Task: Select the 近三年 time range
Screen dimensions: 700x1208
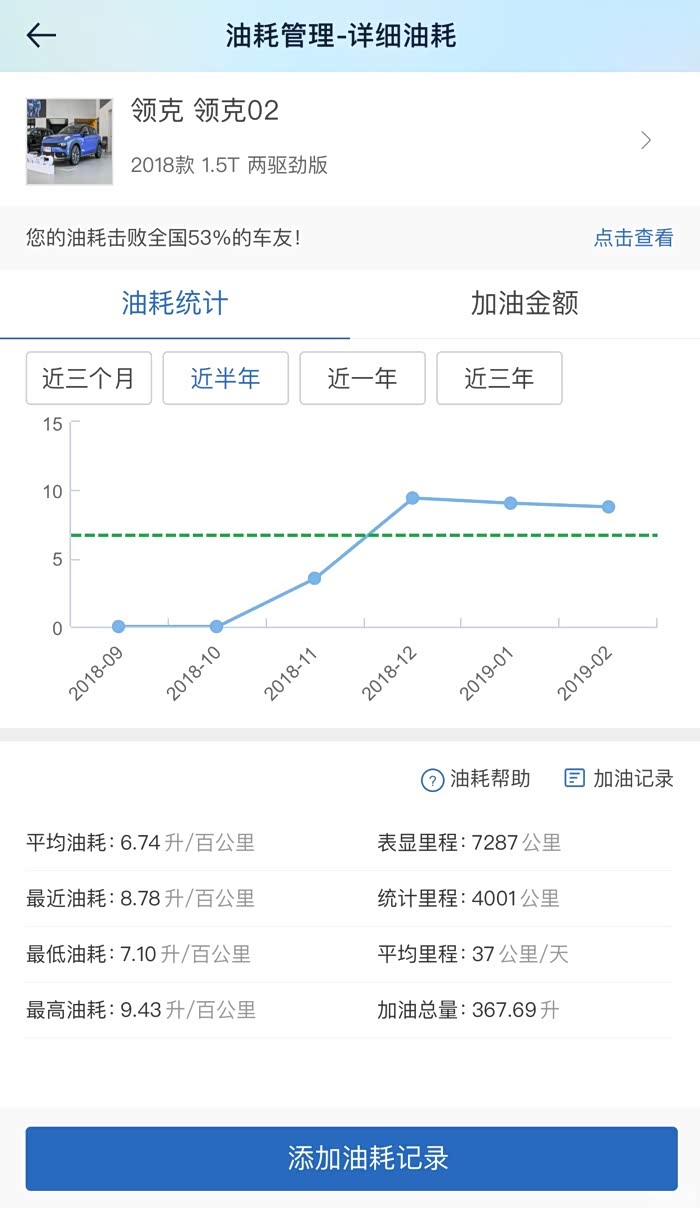Action: (x=499, y=378)
